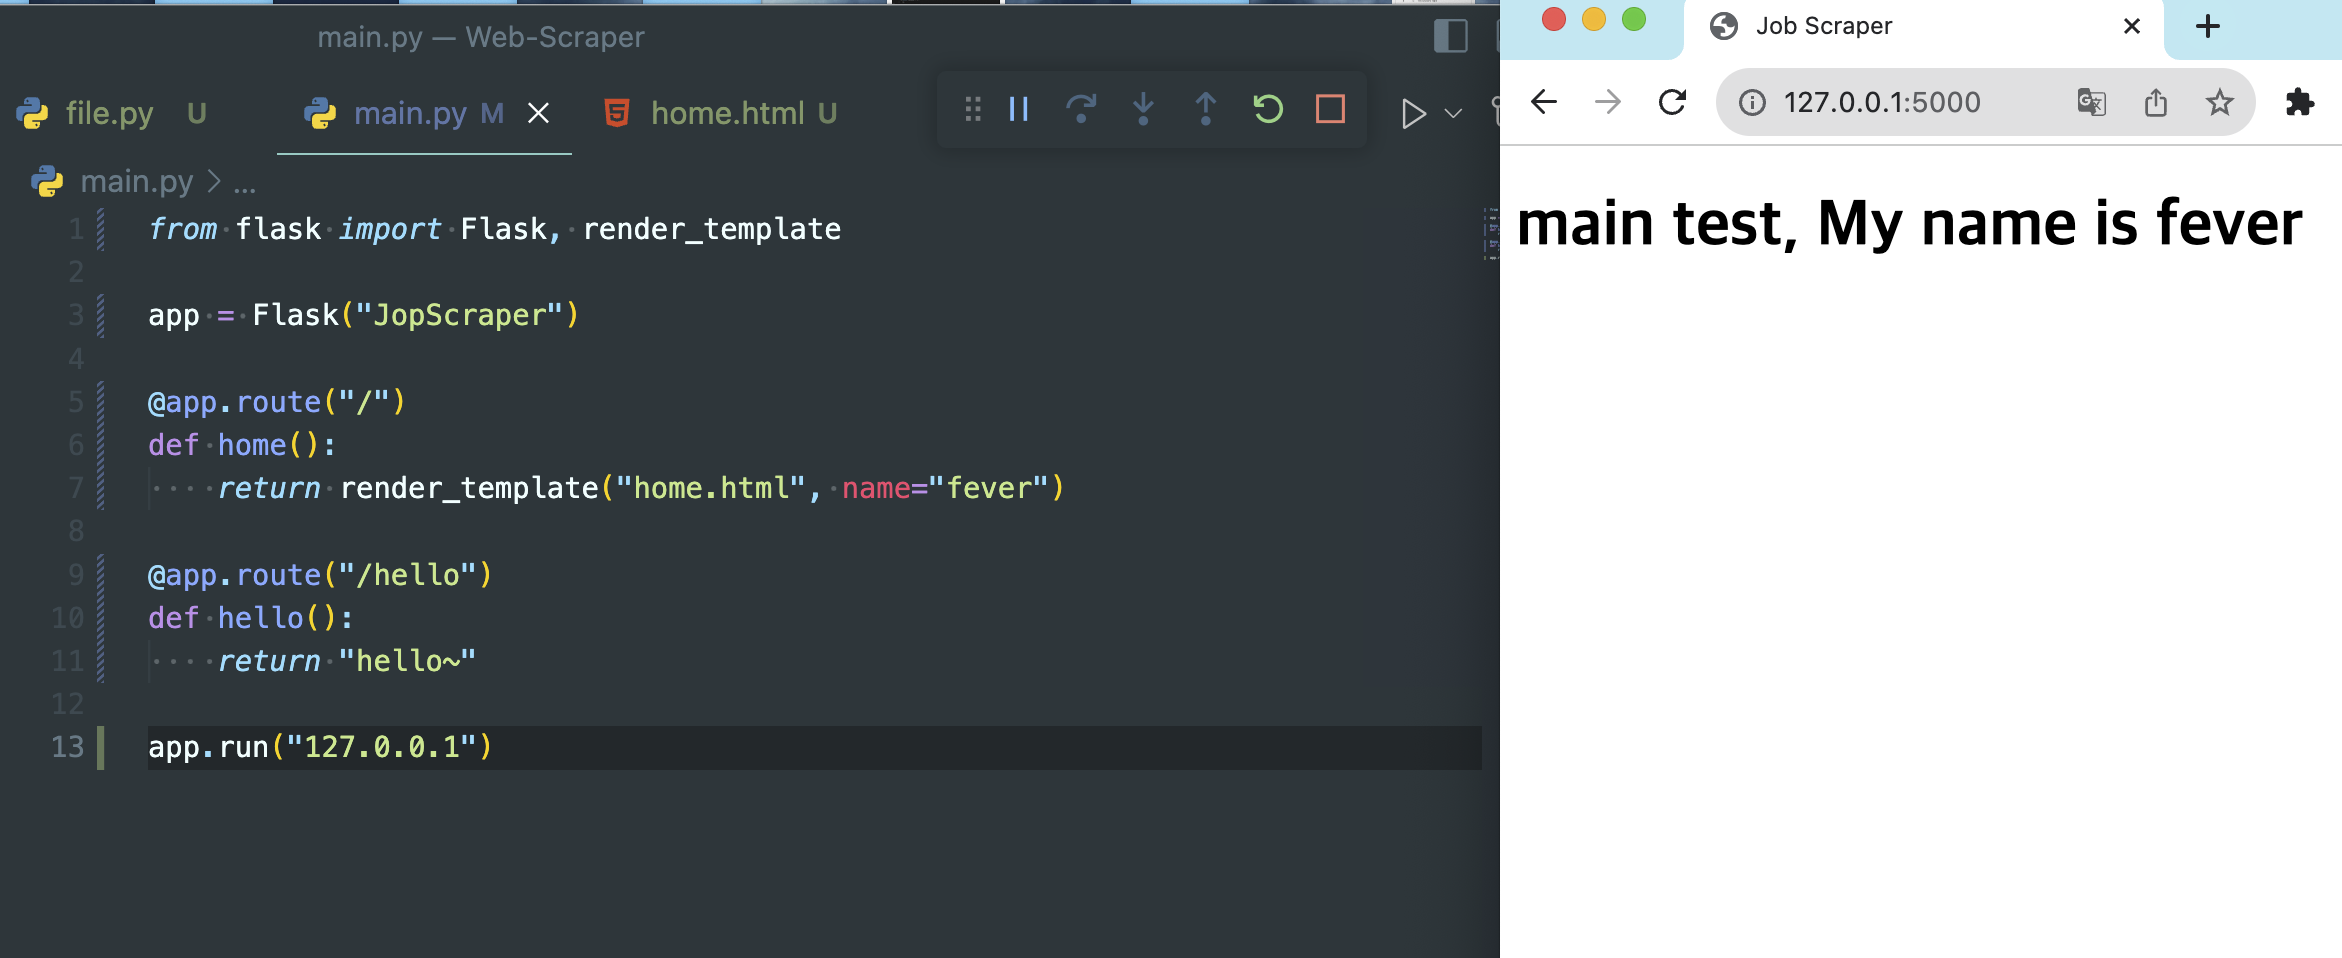Image resolution: width=2342 pixels, height=958 pixels.
Task: Select the Job Scraper browser tab
Action: click(1924, 28)
